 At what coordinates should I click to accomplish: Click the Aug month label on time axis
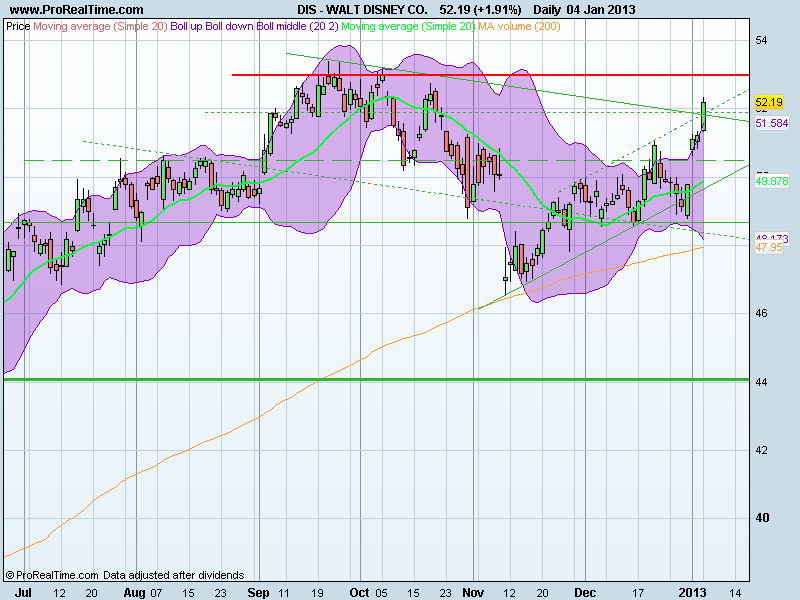(134, 593)
